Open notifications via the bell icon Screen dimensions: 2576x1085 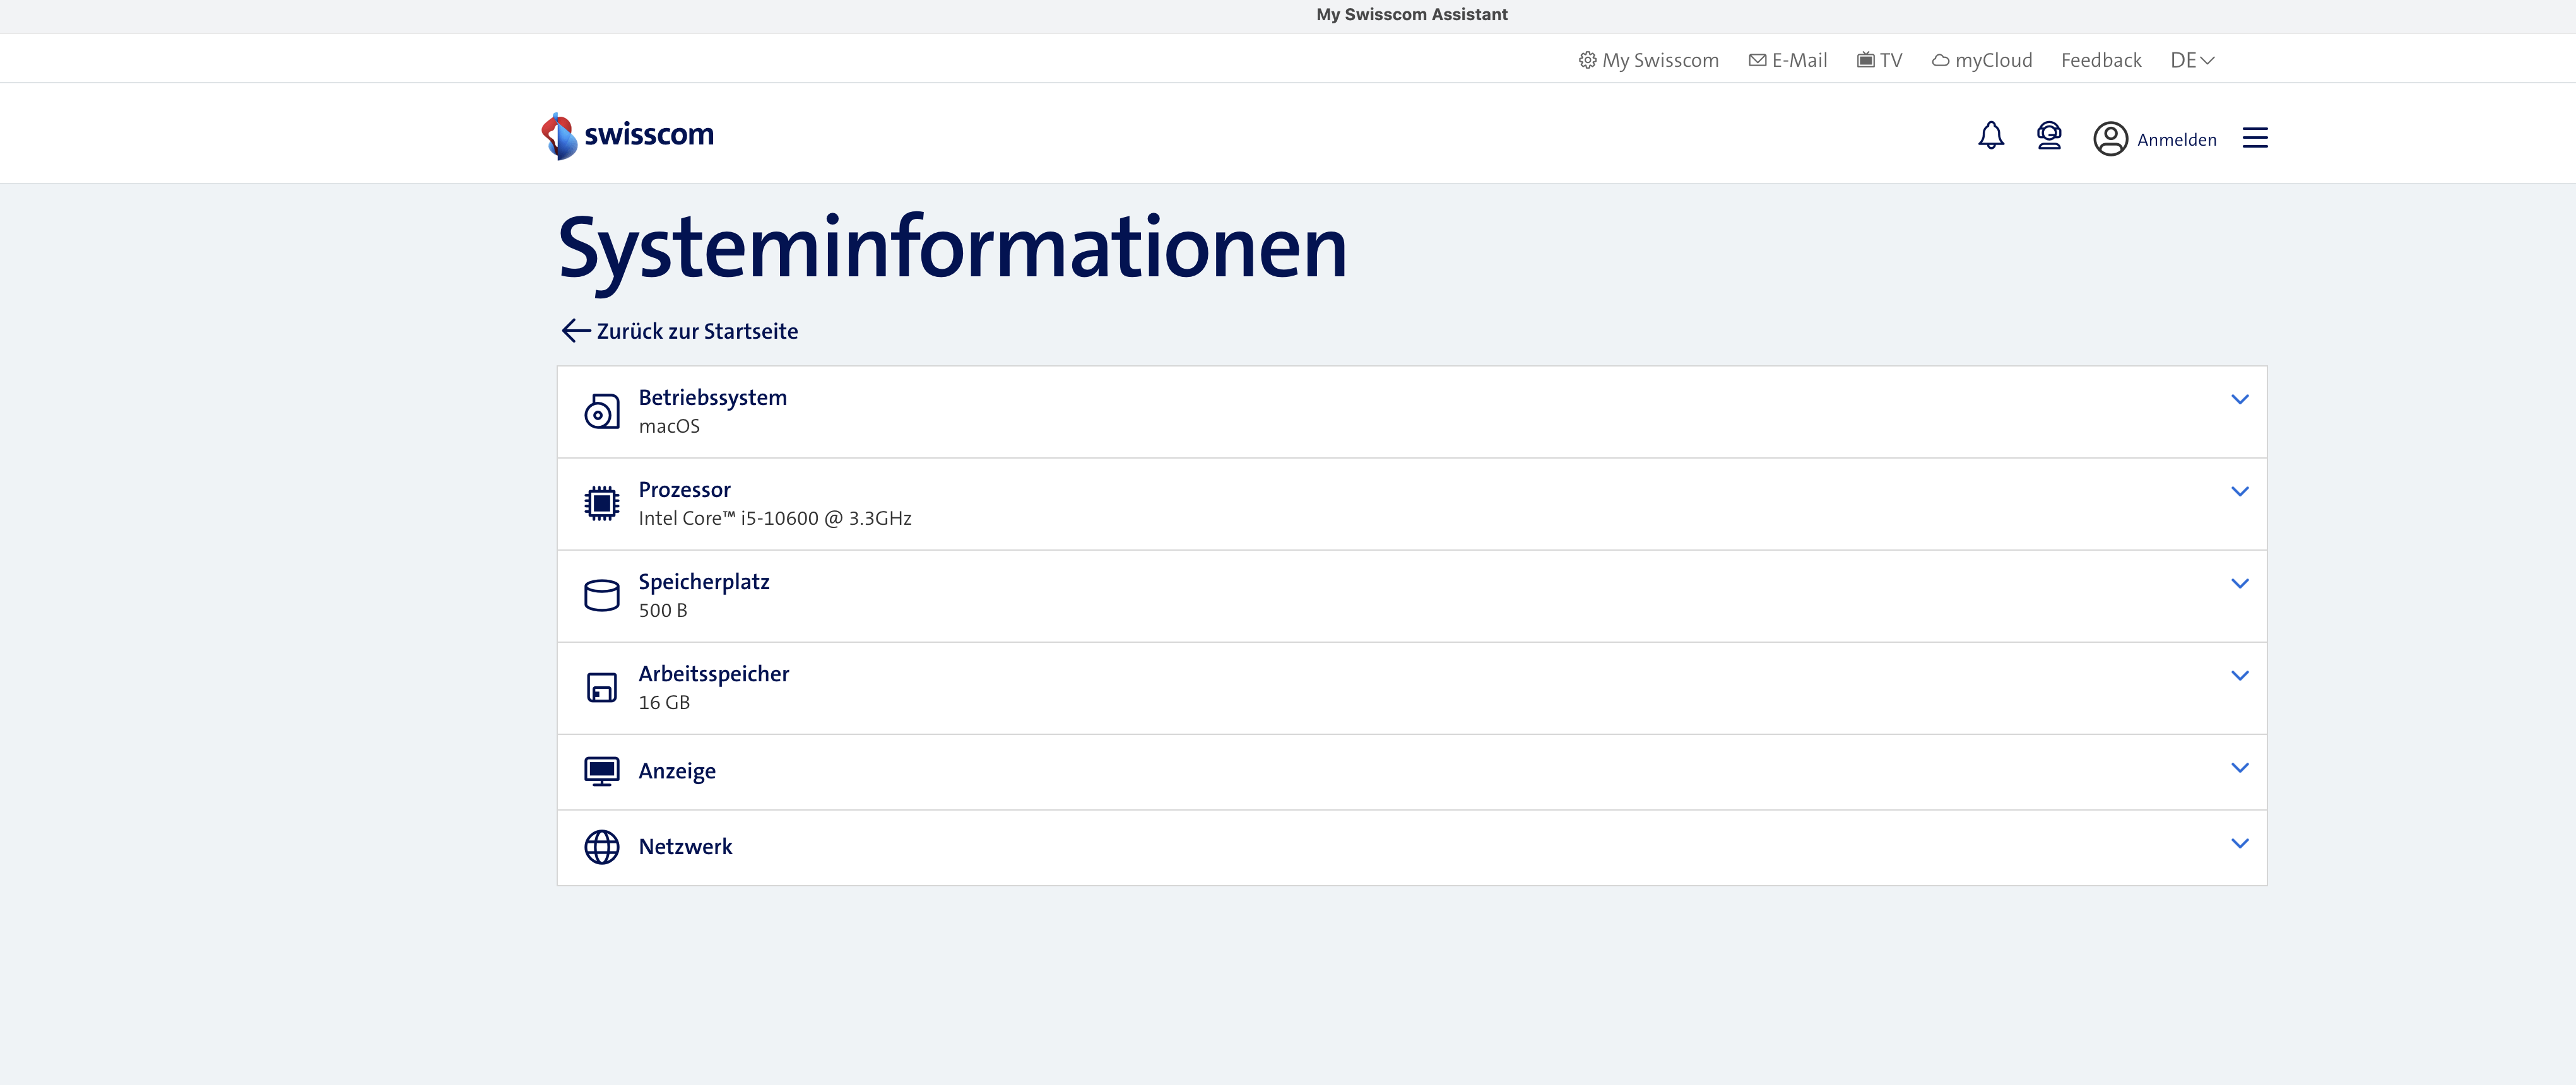(x=1991, y=137)
